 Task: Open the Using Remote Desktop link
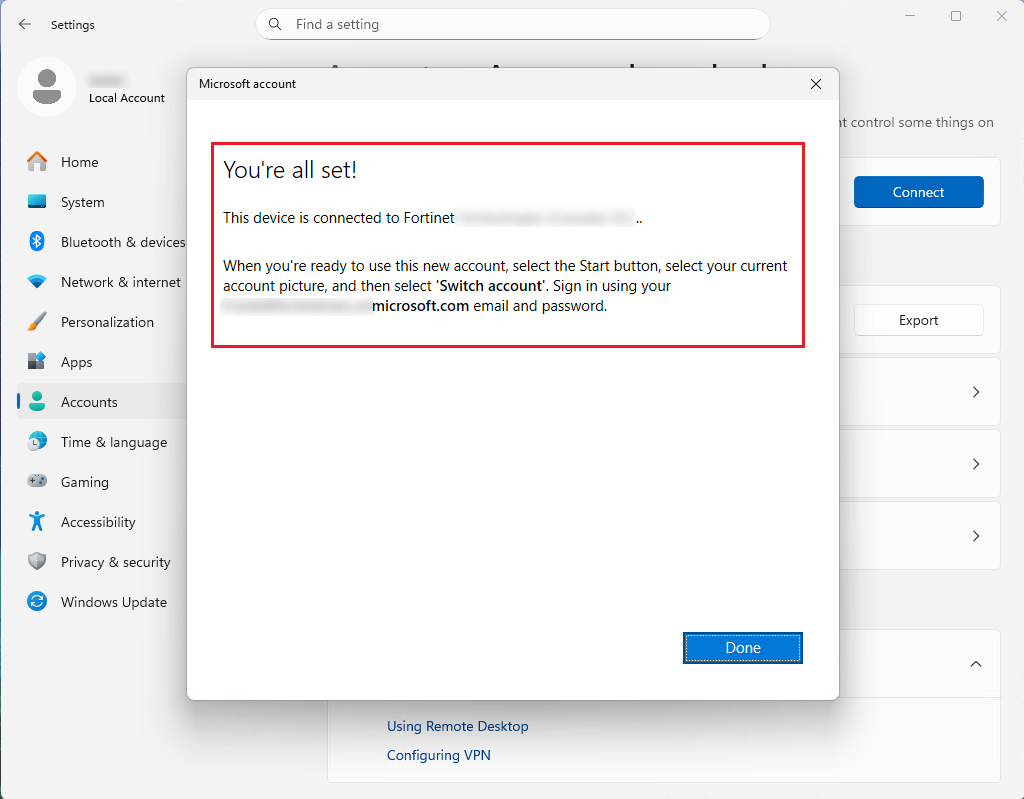click(457, 725)
